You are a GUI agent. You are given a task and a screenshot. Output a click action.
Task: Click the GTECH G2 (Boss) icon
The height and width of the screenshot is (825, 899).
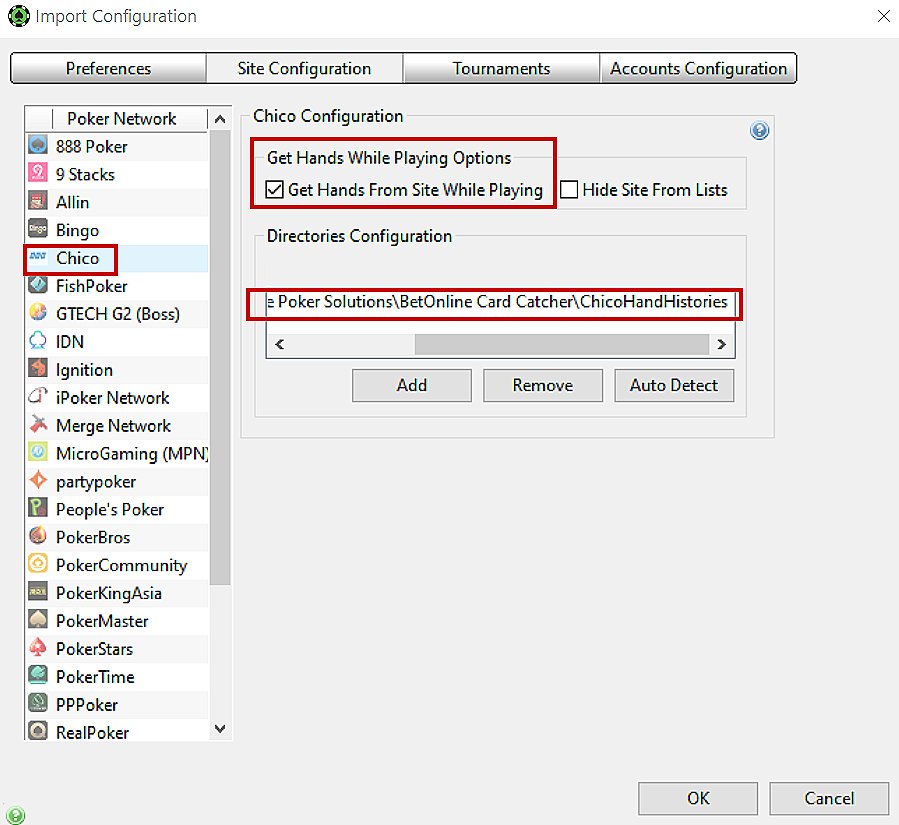[38, 313]
